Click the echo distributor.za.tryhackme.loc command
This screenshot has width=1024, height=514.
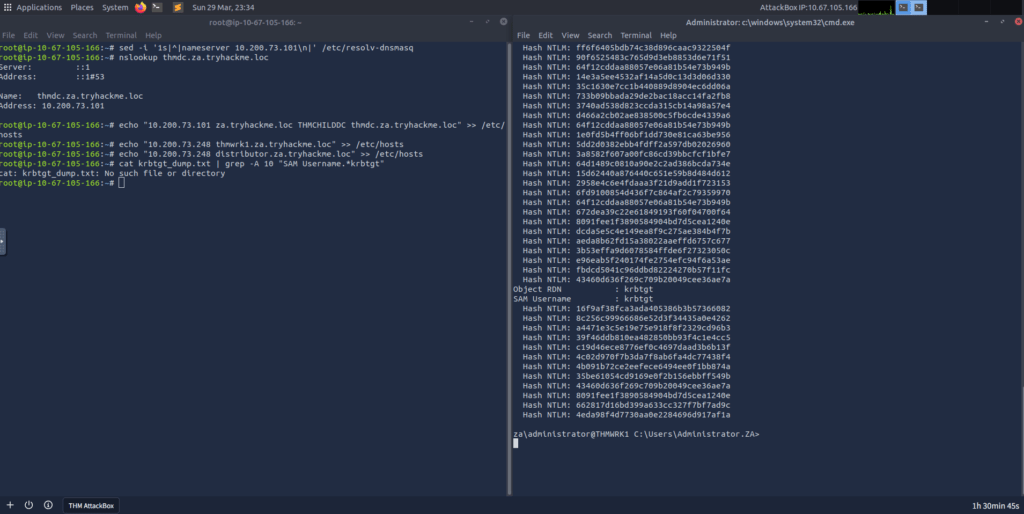pos(271,154)
